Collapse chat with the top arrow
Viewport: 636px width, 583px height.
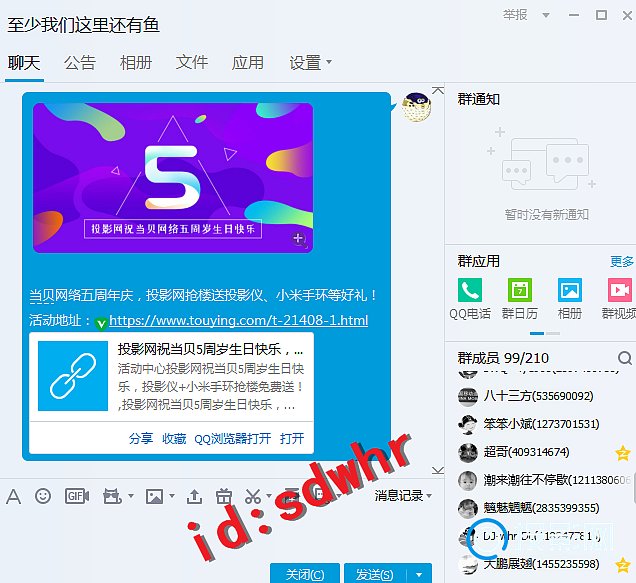pos(438,90)
